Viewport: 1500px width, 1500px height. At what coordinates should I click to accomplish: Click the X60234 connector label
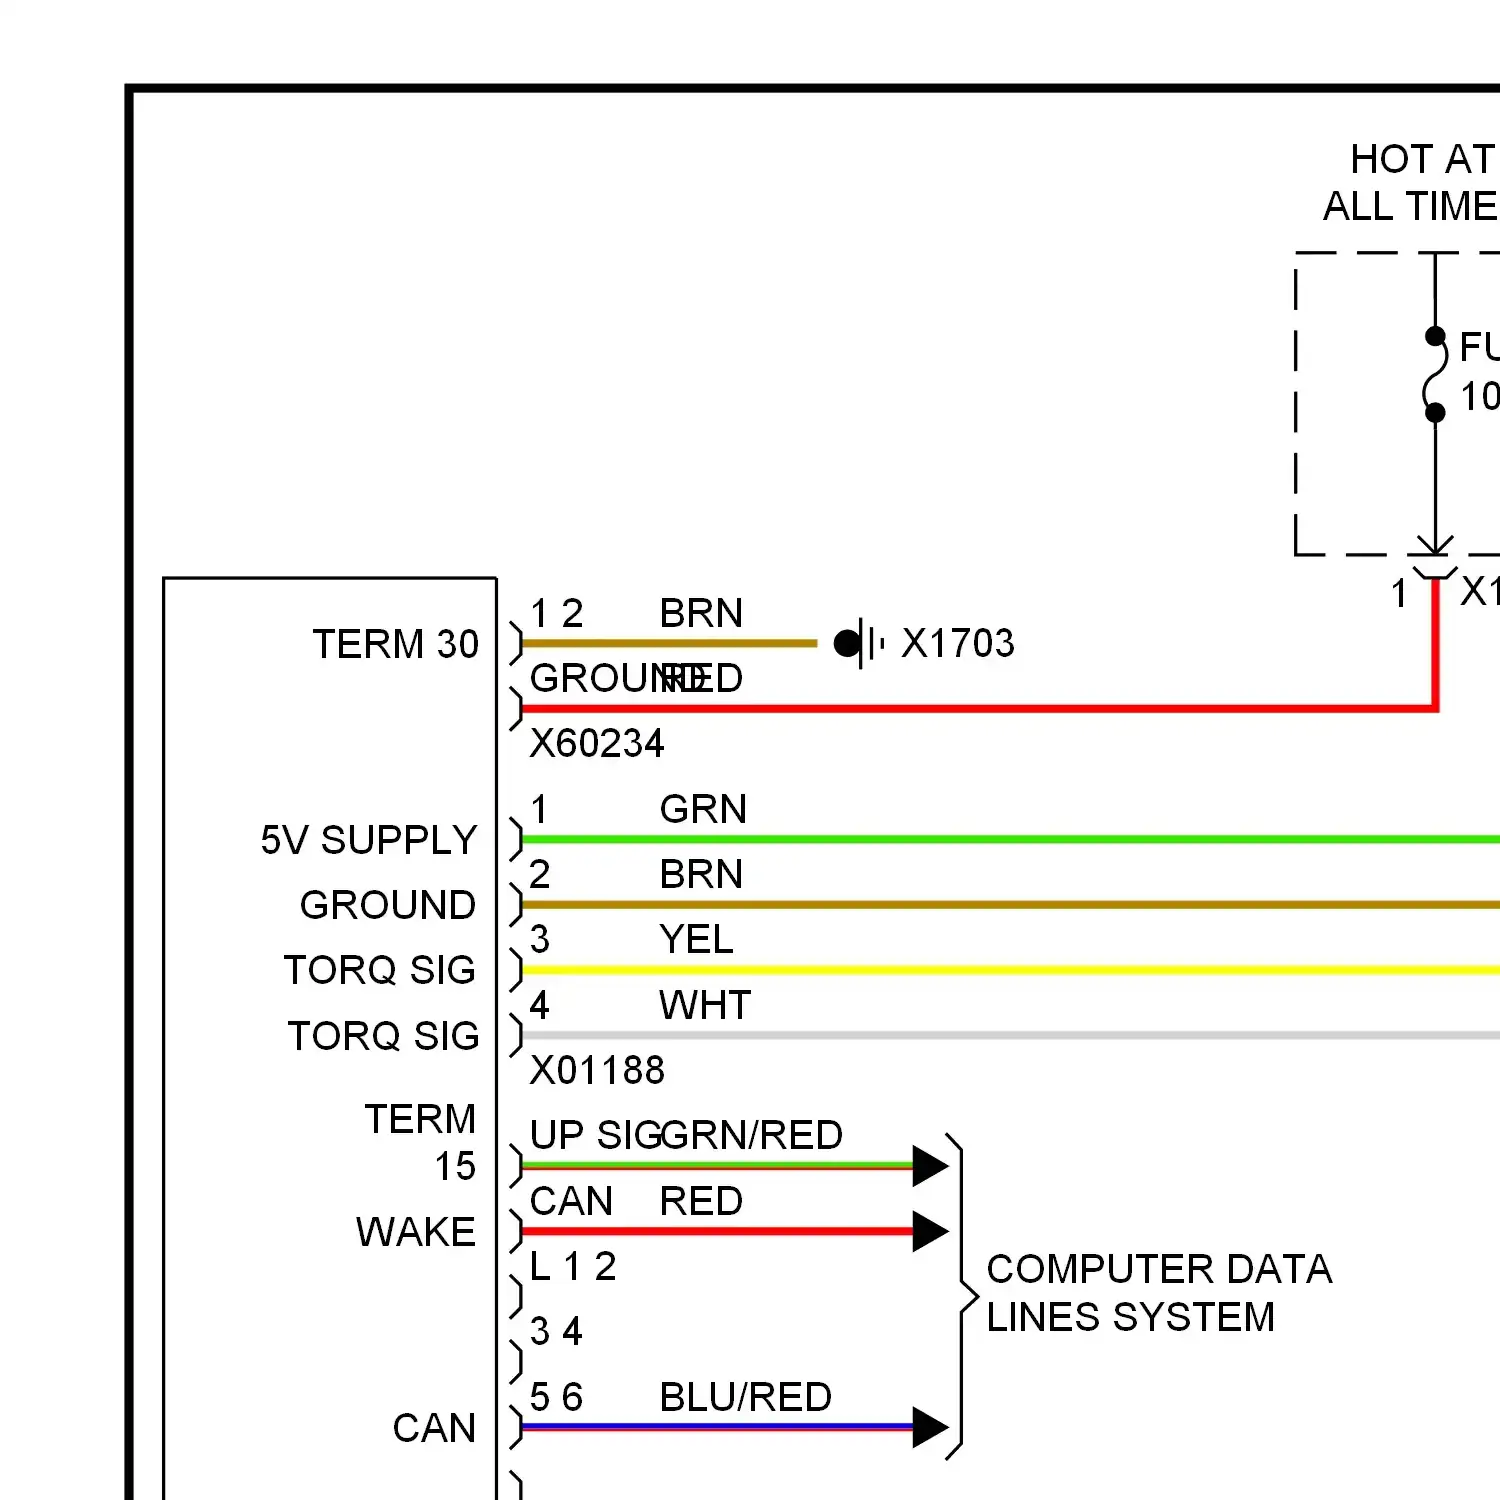(597, 743)
